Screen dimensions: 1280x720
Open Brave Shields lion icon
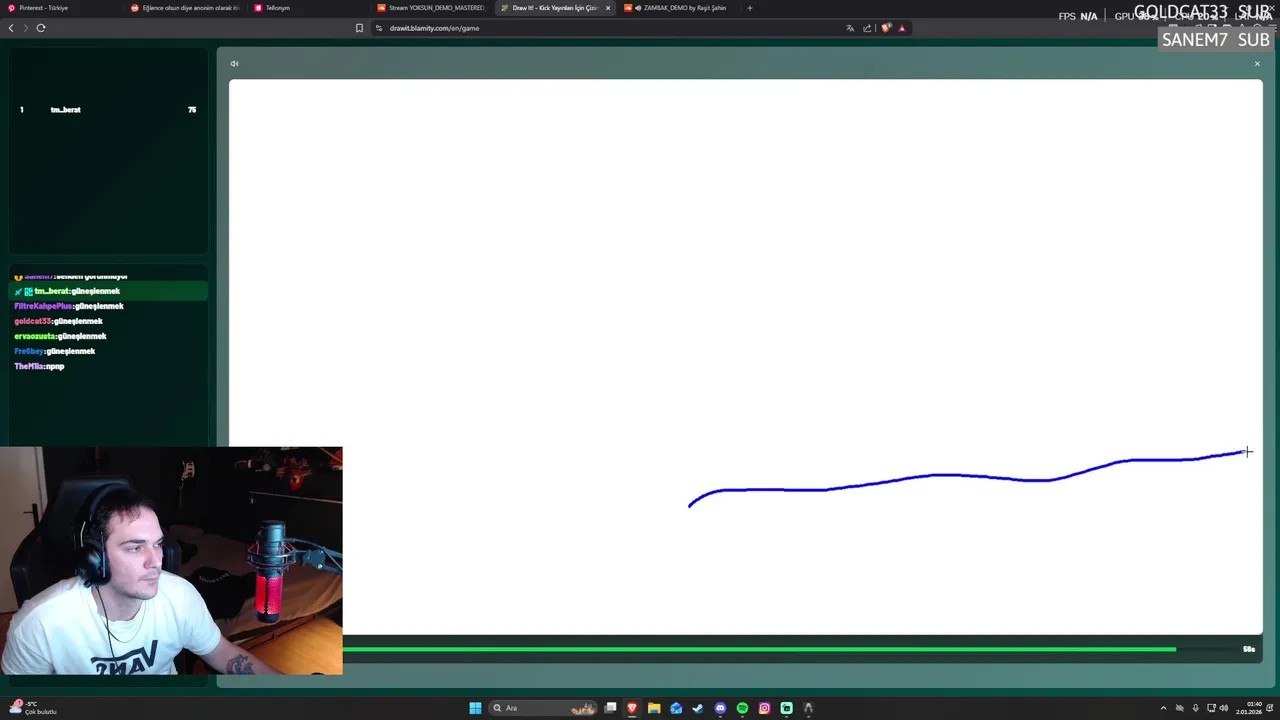click(886, 28)
